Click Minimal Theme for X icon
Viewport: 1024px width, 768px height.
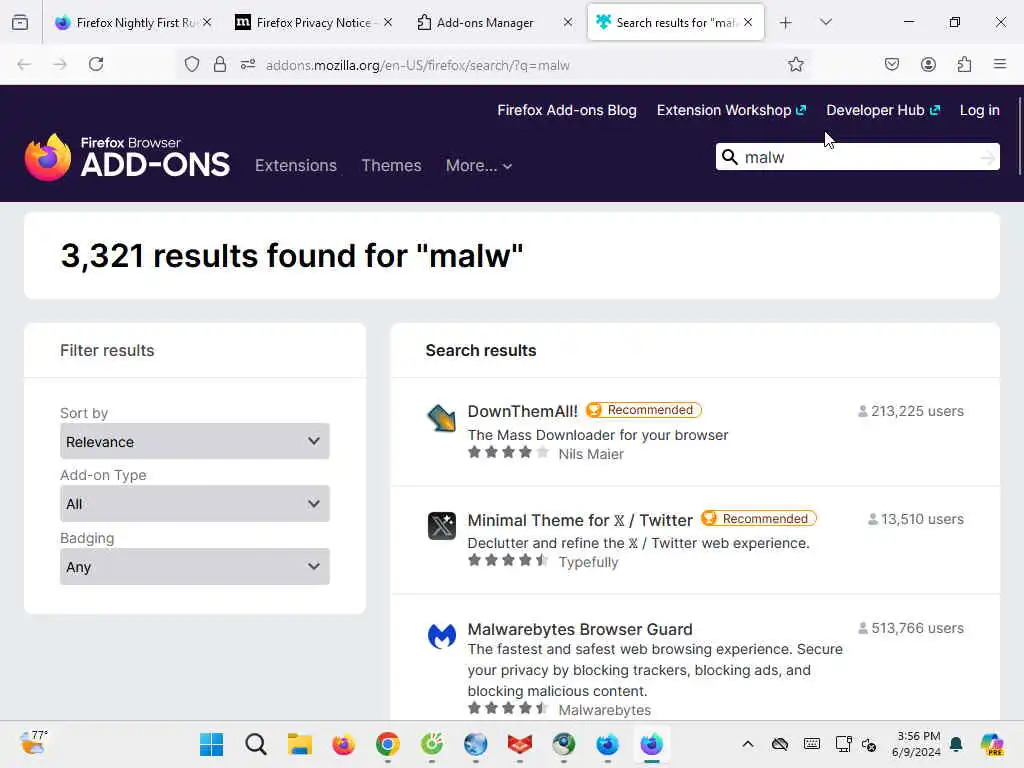[441, 526]
